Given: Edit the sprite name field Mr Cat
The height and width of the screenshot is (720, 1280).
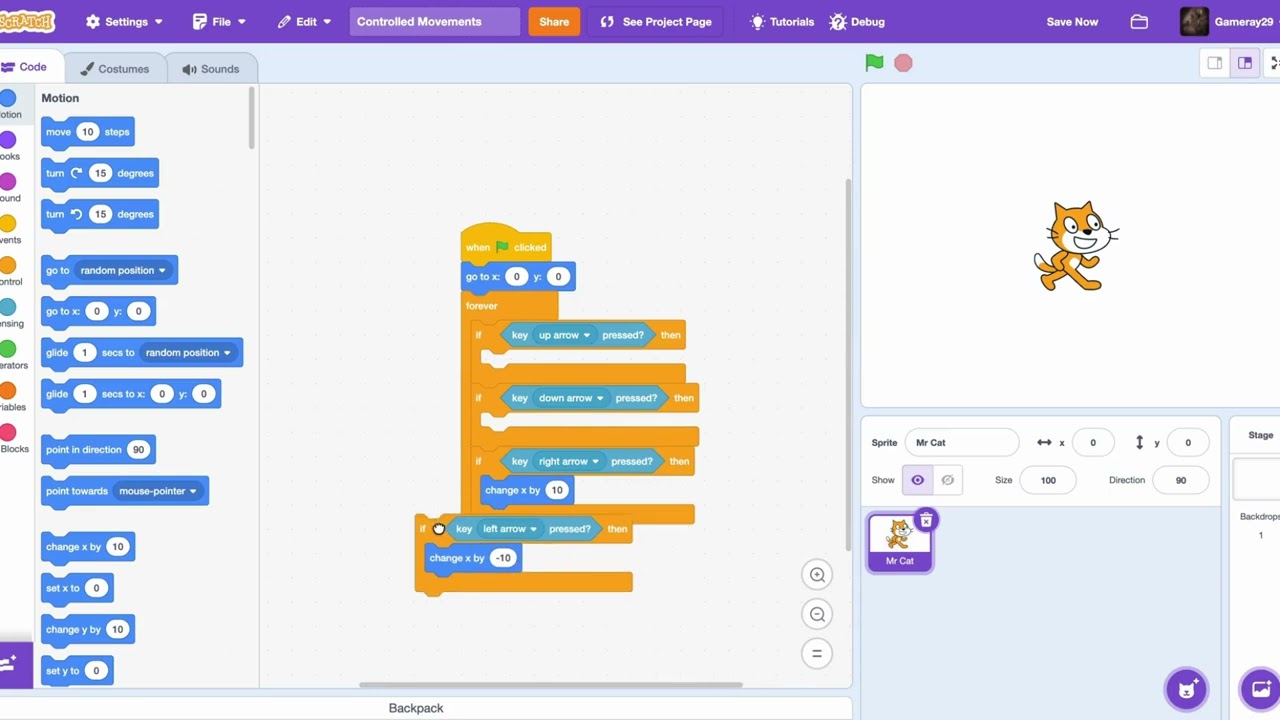Looking at the screenshot, I should [x=962, y=442].
